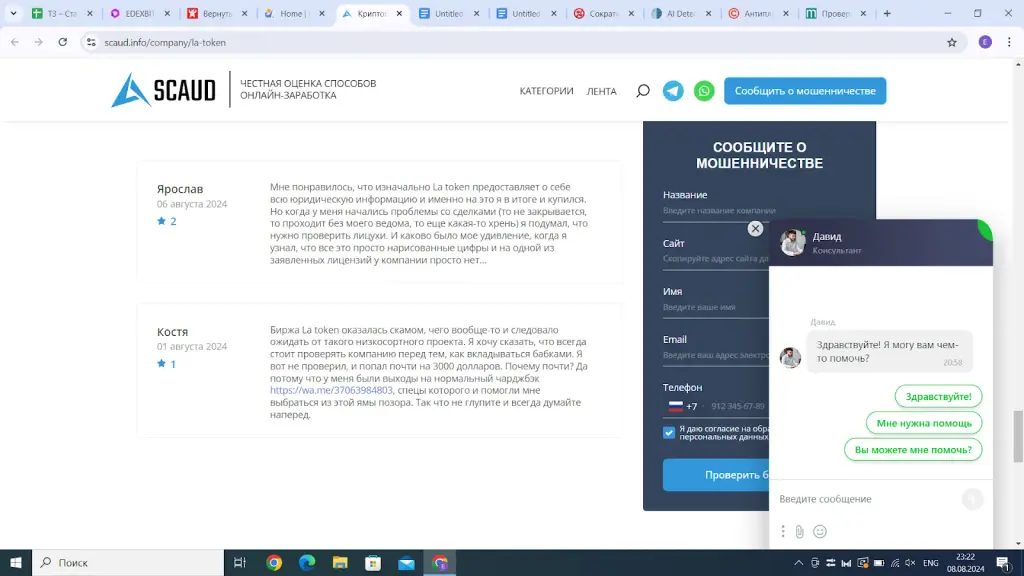Close the chat widget with X button
Screen dimensions: 1024x576
[x=755, y=229]
